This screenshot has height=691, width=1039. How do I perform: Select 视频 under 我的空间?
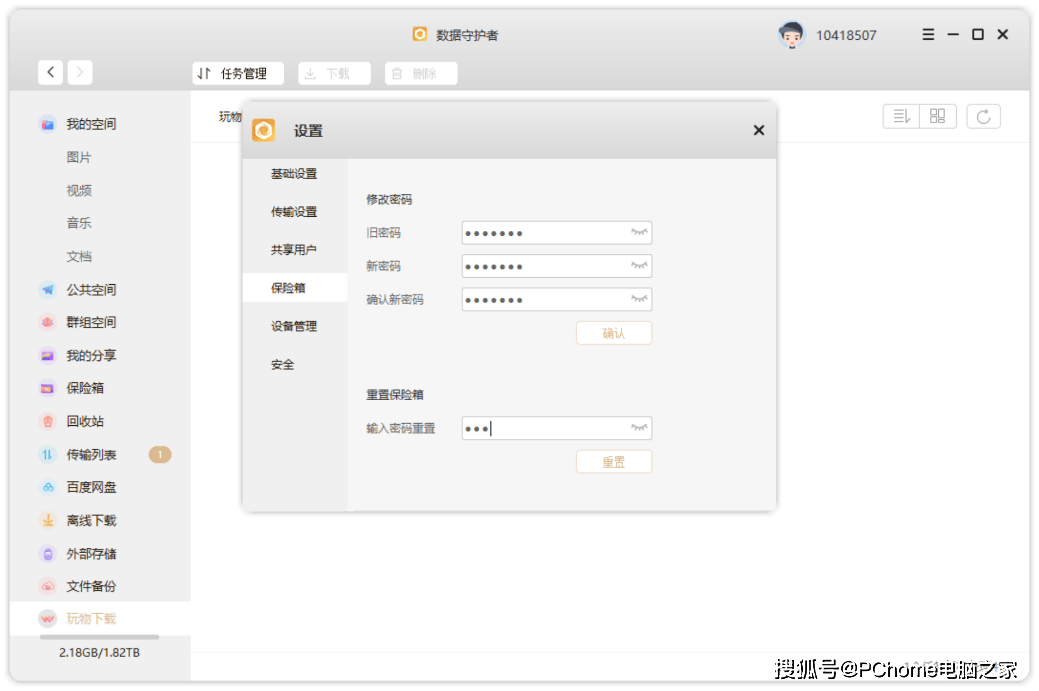(x=79, y=190)
